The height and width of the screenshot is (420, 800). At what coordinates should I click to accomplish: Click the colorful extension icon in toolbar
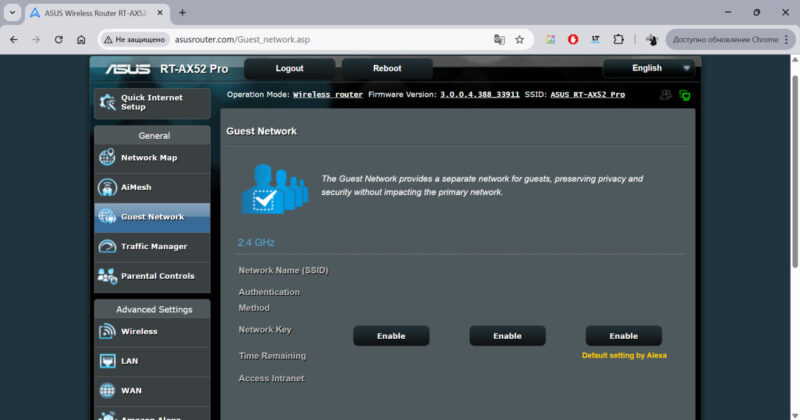tap(550, 39)
